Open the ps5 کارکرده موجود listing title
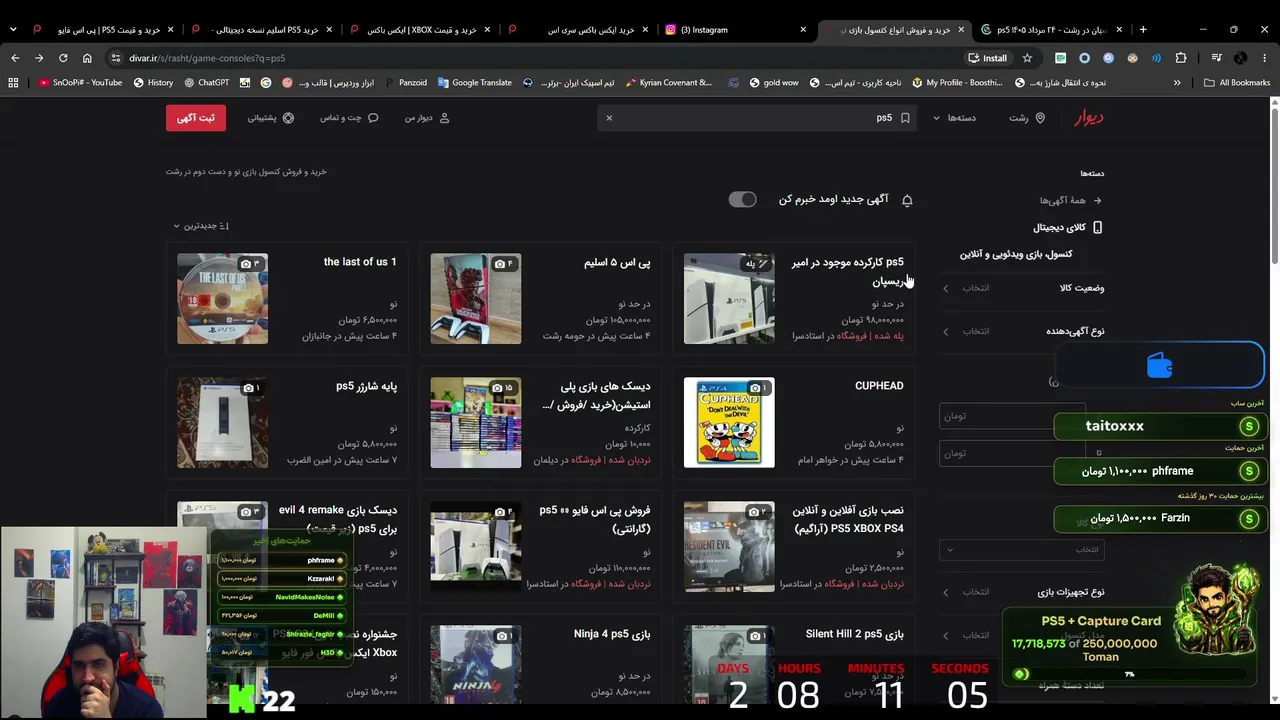This screenshot has width=1280, height=720. (x=848, y=272)
